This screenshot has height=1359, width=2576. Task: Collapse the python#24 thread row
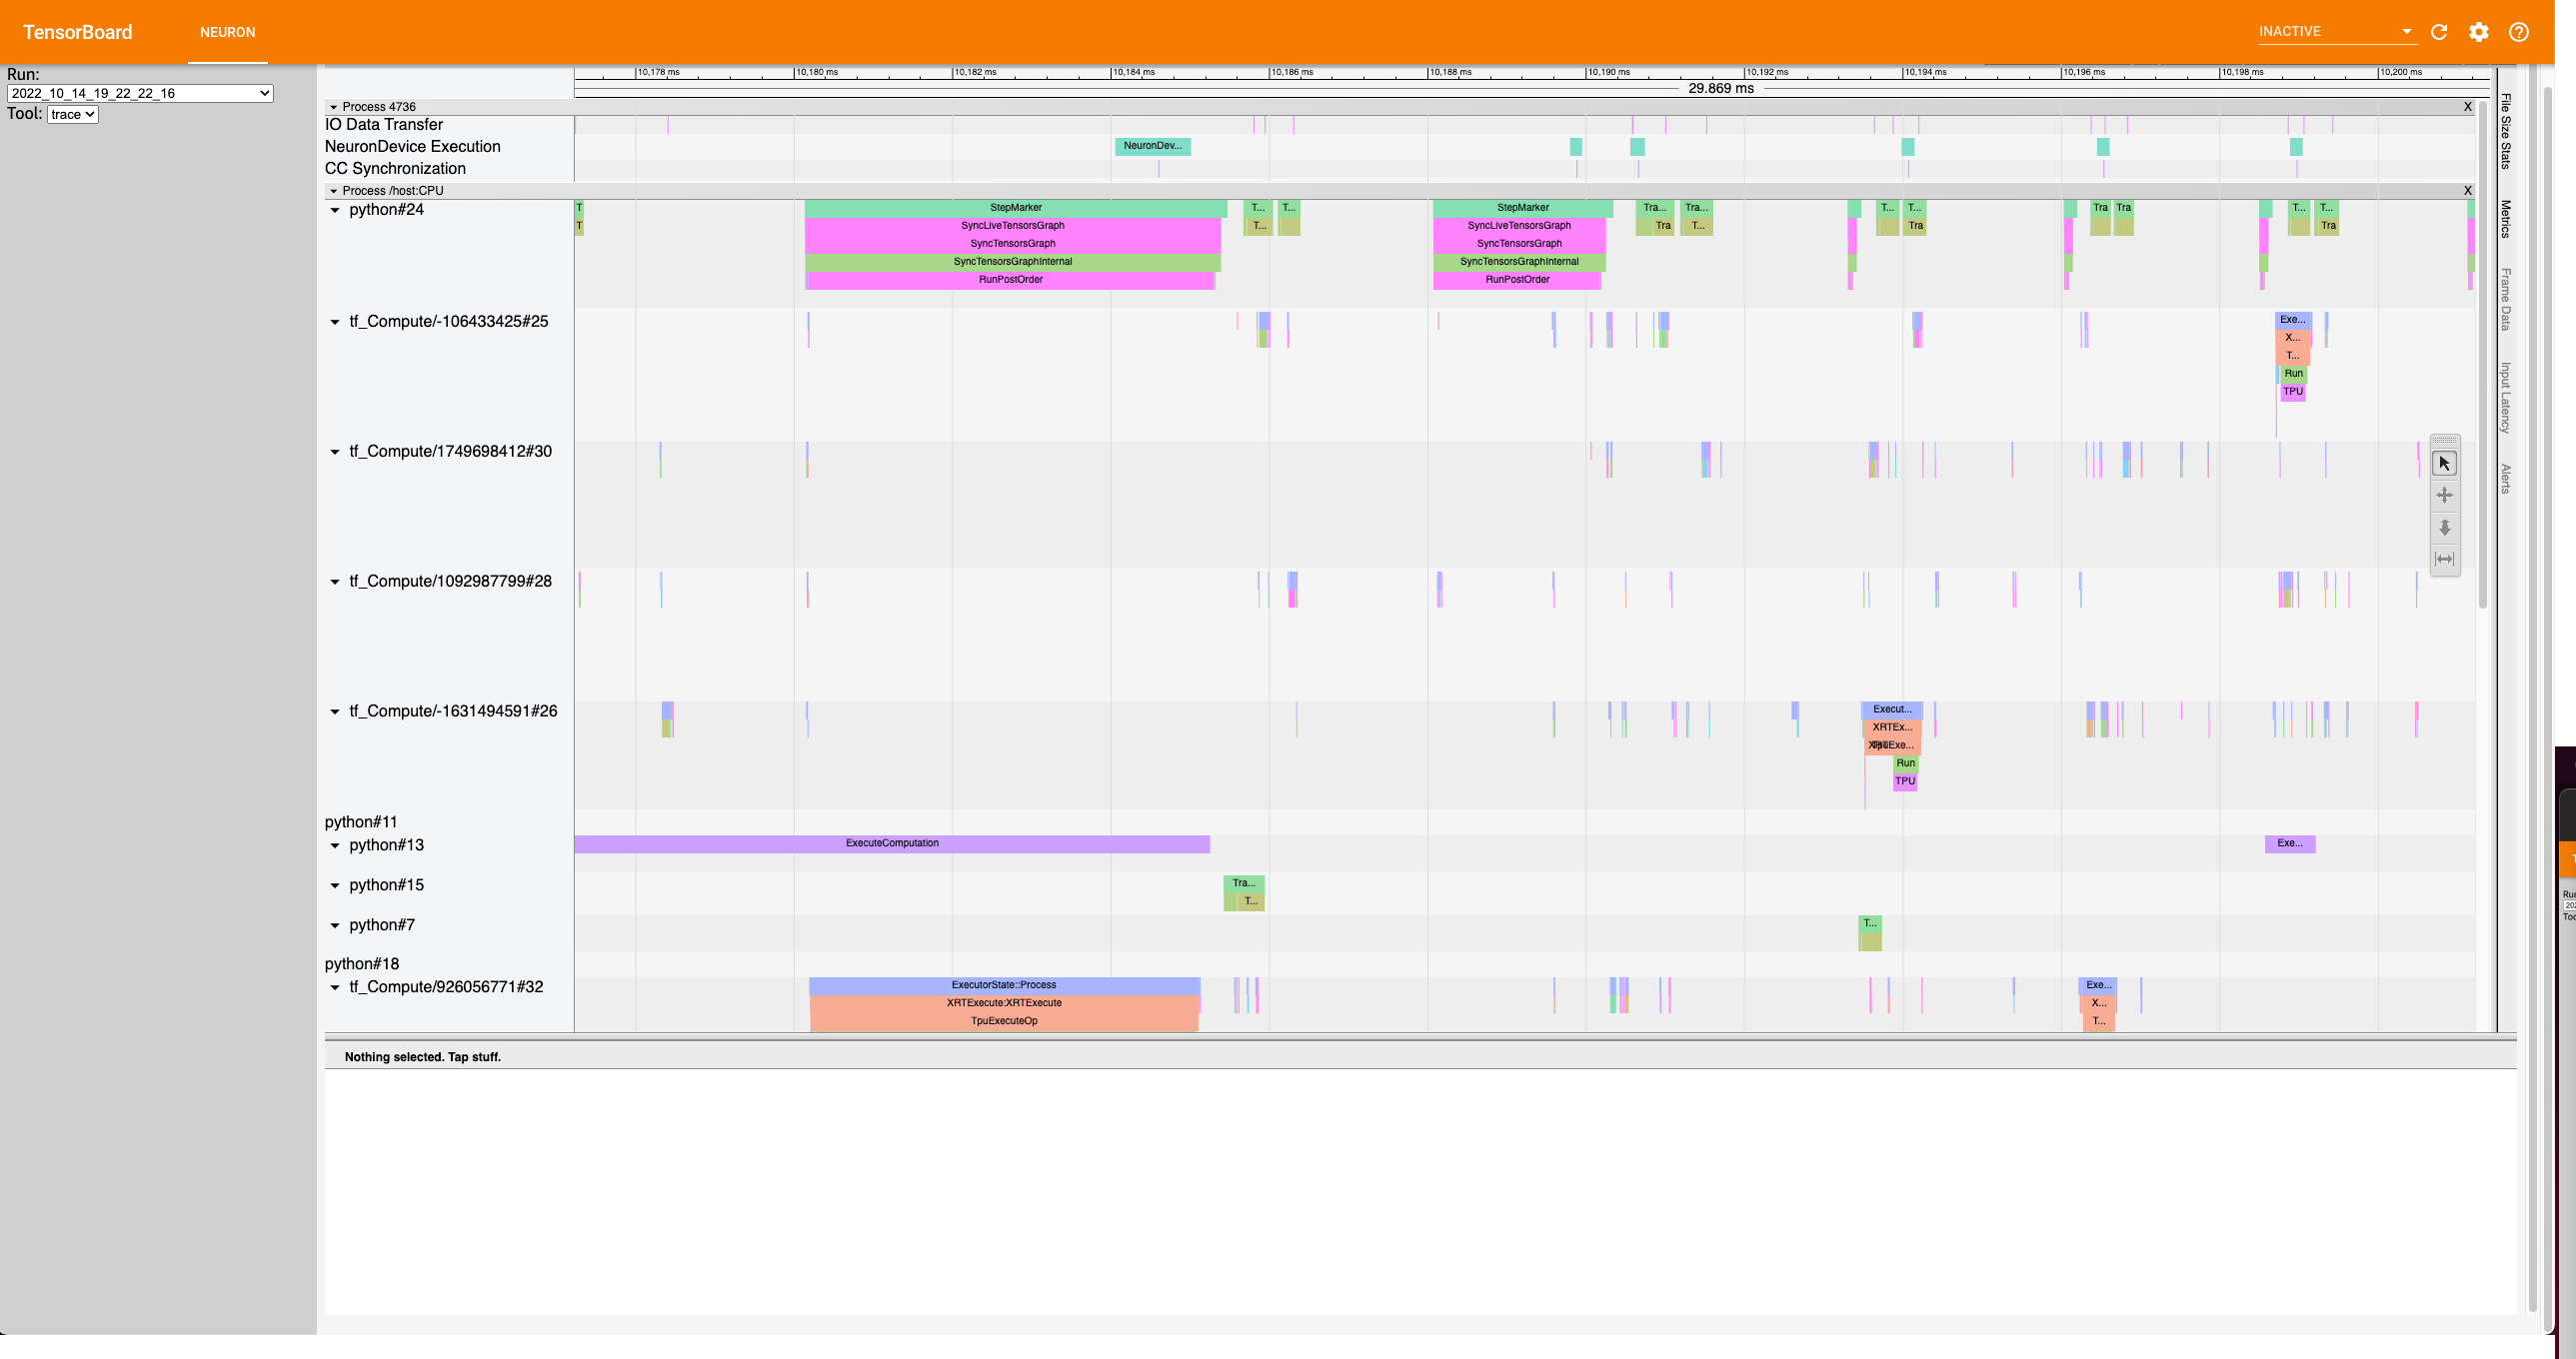(x=336, y=210)
